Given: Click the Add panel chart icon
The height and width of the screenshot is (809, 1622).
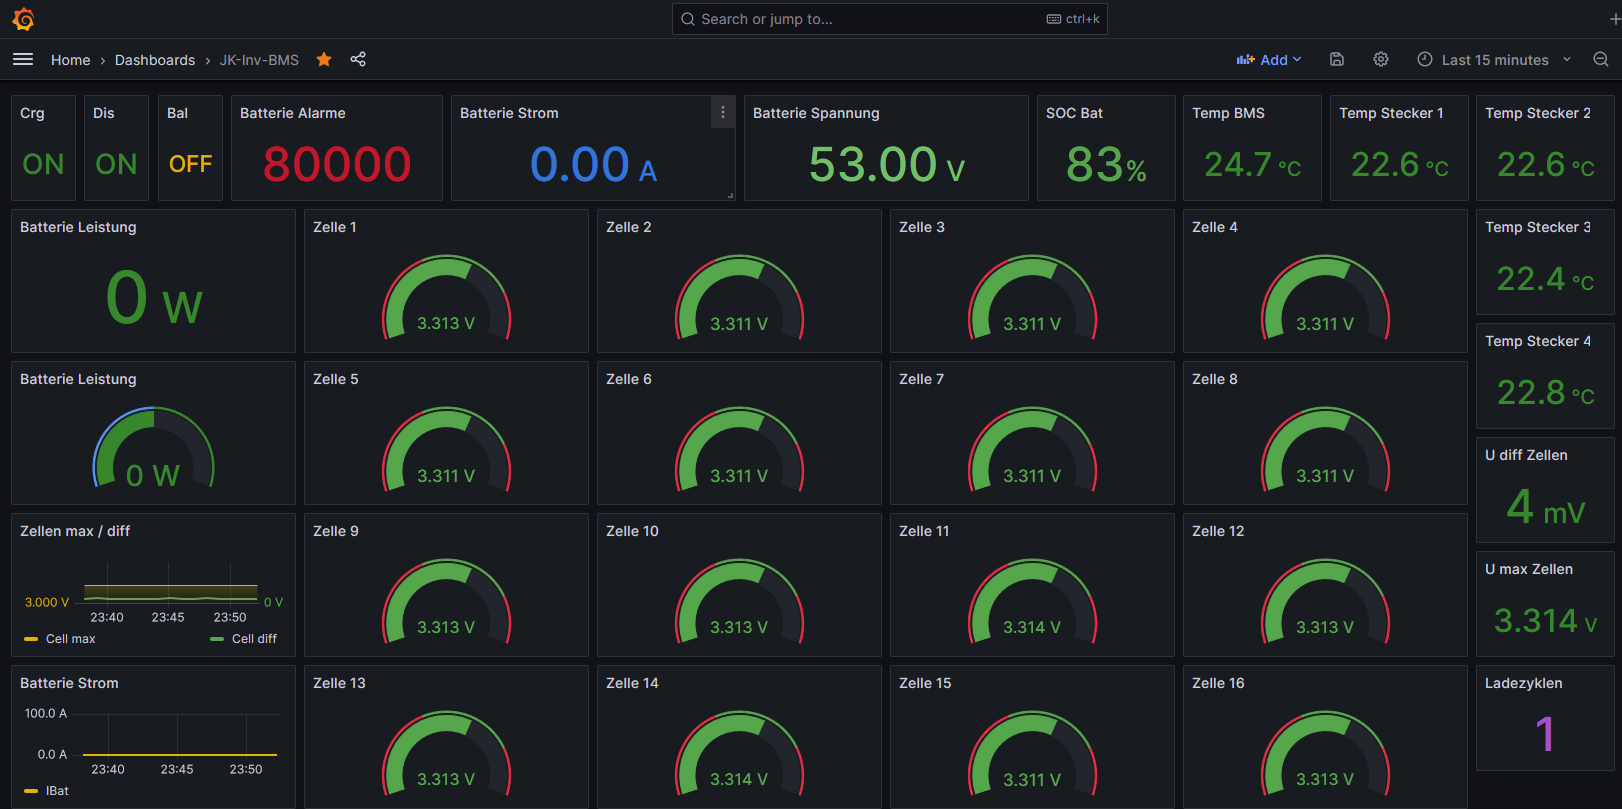Looking at the screenshot, I should [x=1245, y=60].
